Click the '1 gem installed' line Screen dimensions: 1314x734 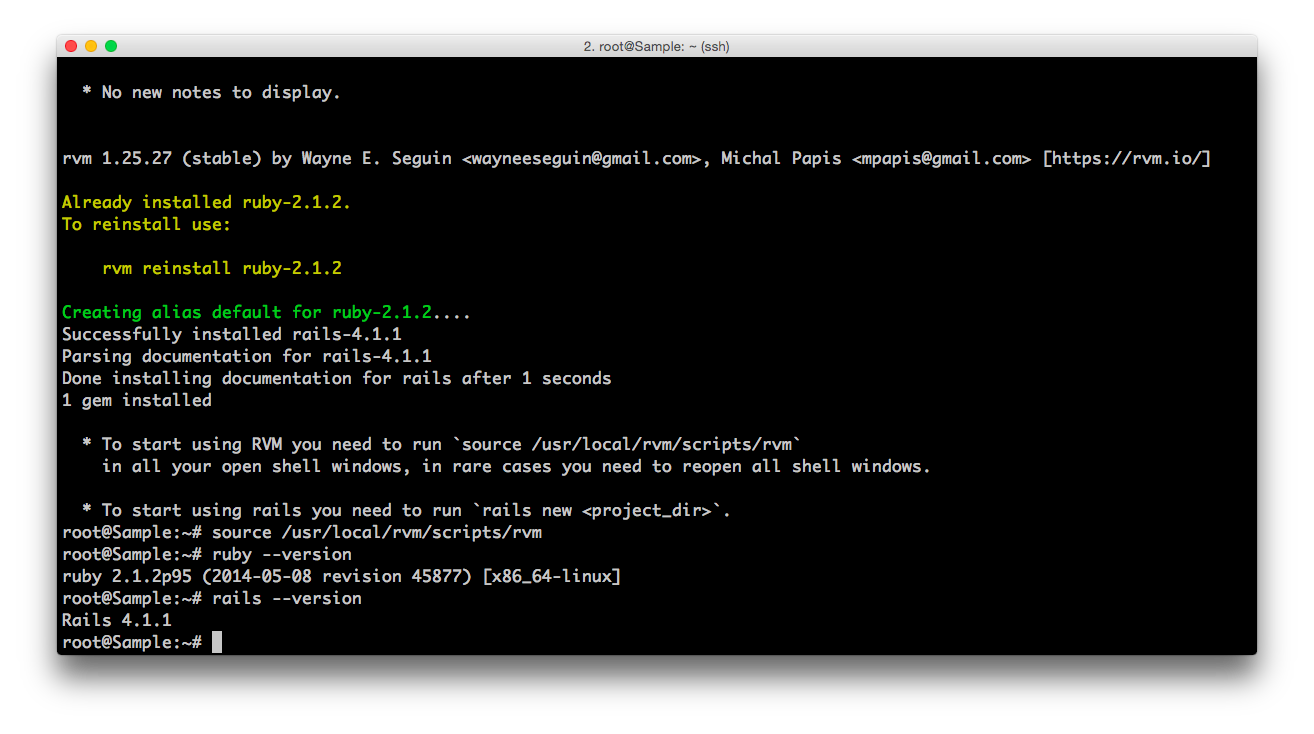[x=137, y=400]
